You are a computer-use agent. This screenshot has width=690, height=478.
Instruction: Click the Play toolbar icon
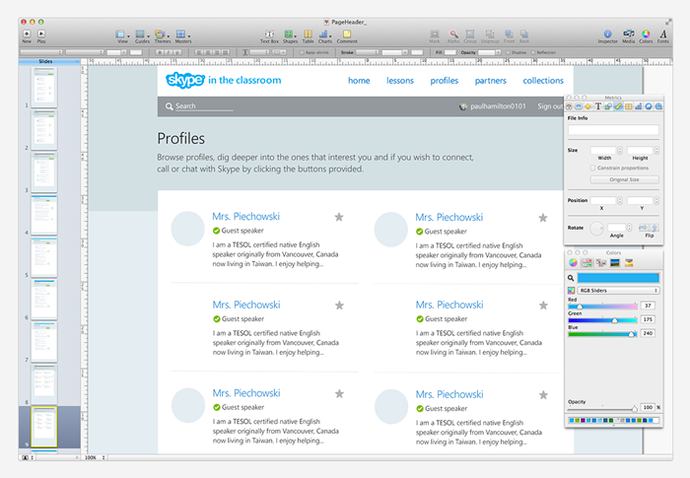click(41, 34)
